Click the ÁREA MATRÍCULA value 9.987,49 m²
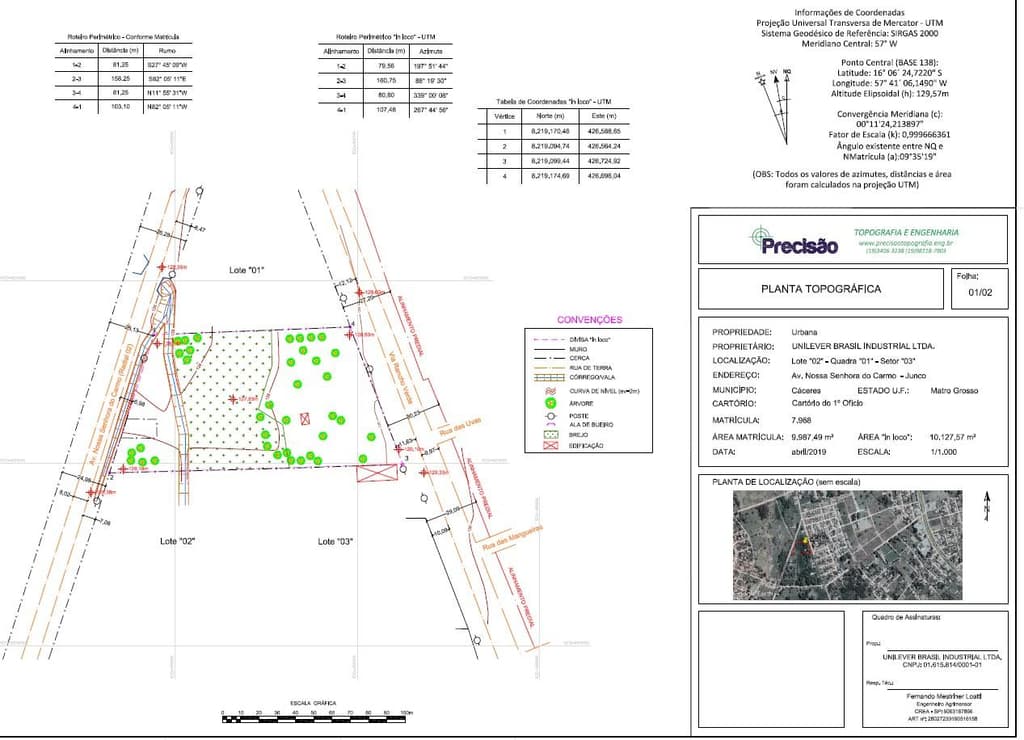Screen dimensions: 1024x740 click(x=812, y=437)
